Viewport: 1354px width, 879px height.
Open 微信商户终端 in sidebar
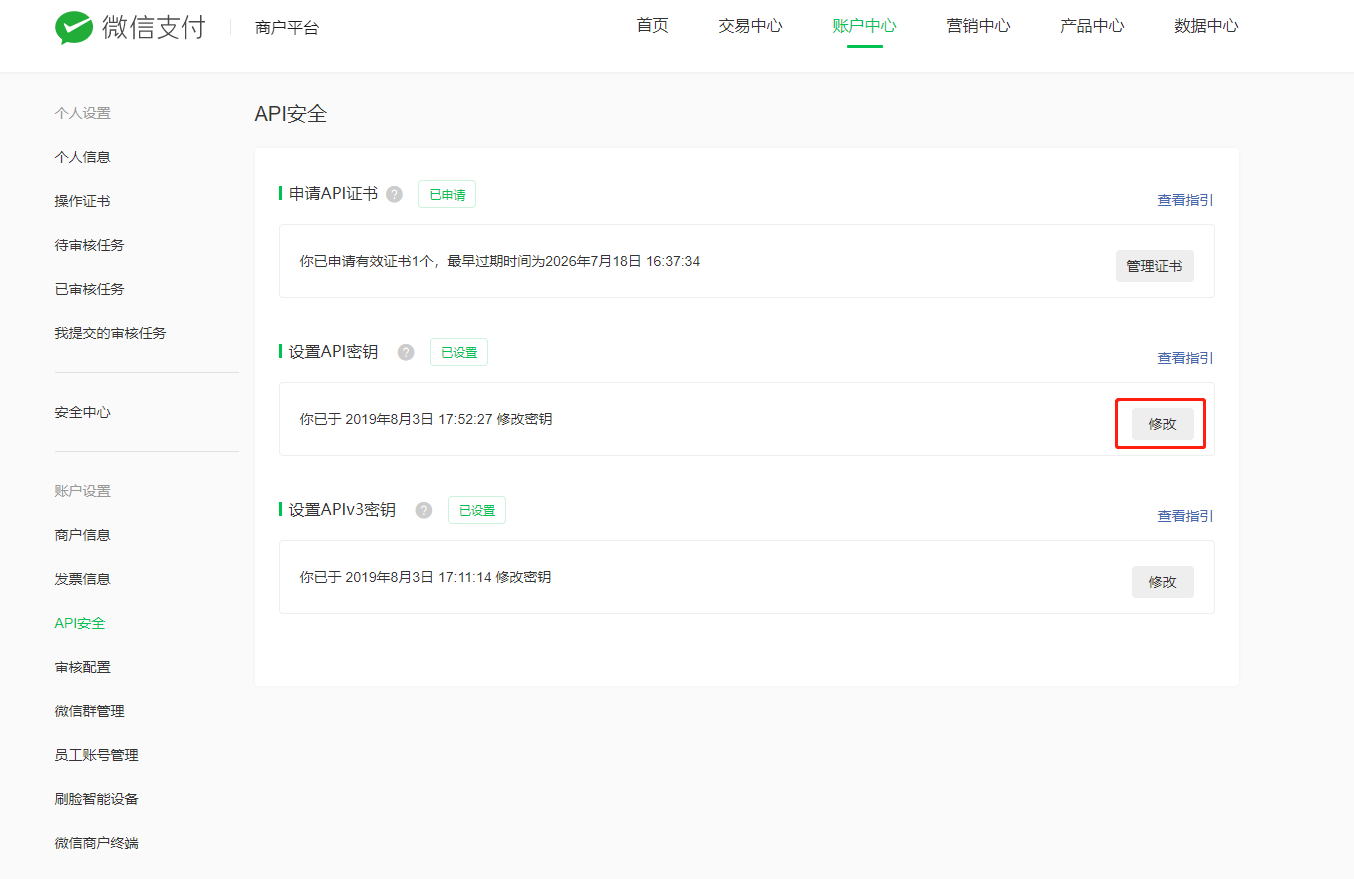(96, 843)
